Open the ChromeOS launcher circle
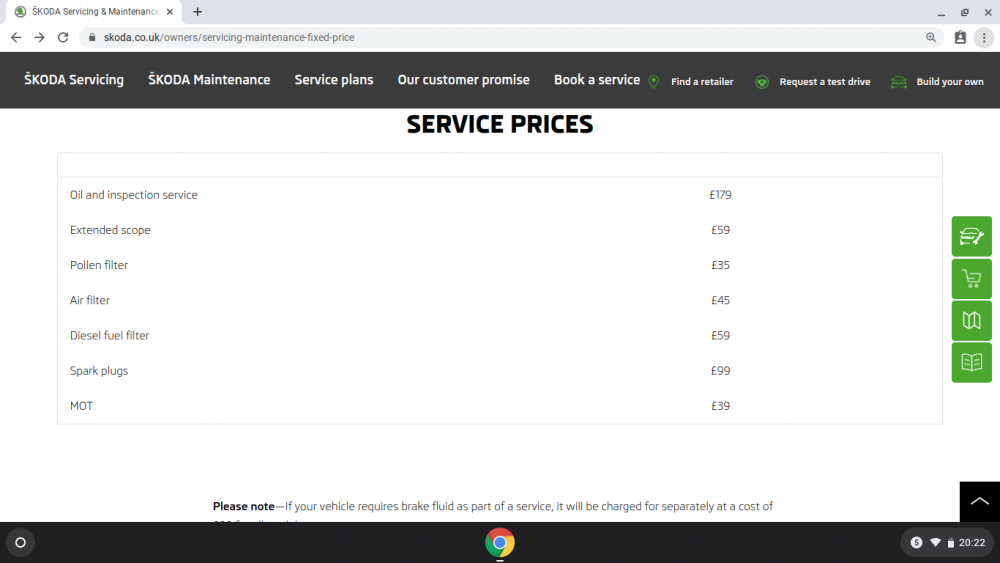1000x563 pixels. point(20,543)
